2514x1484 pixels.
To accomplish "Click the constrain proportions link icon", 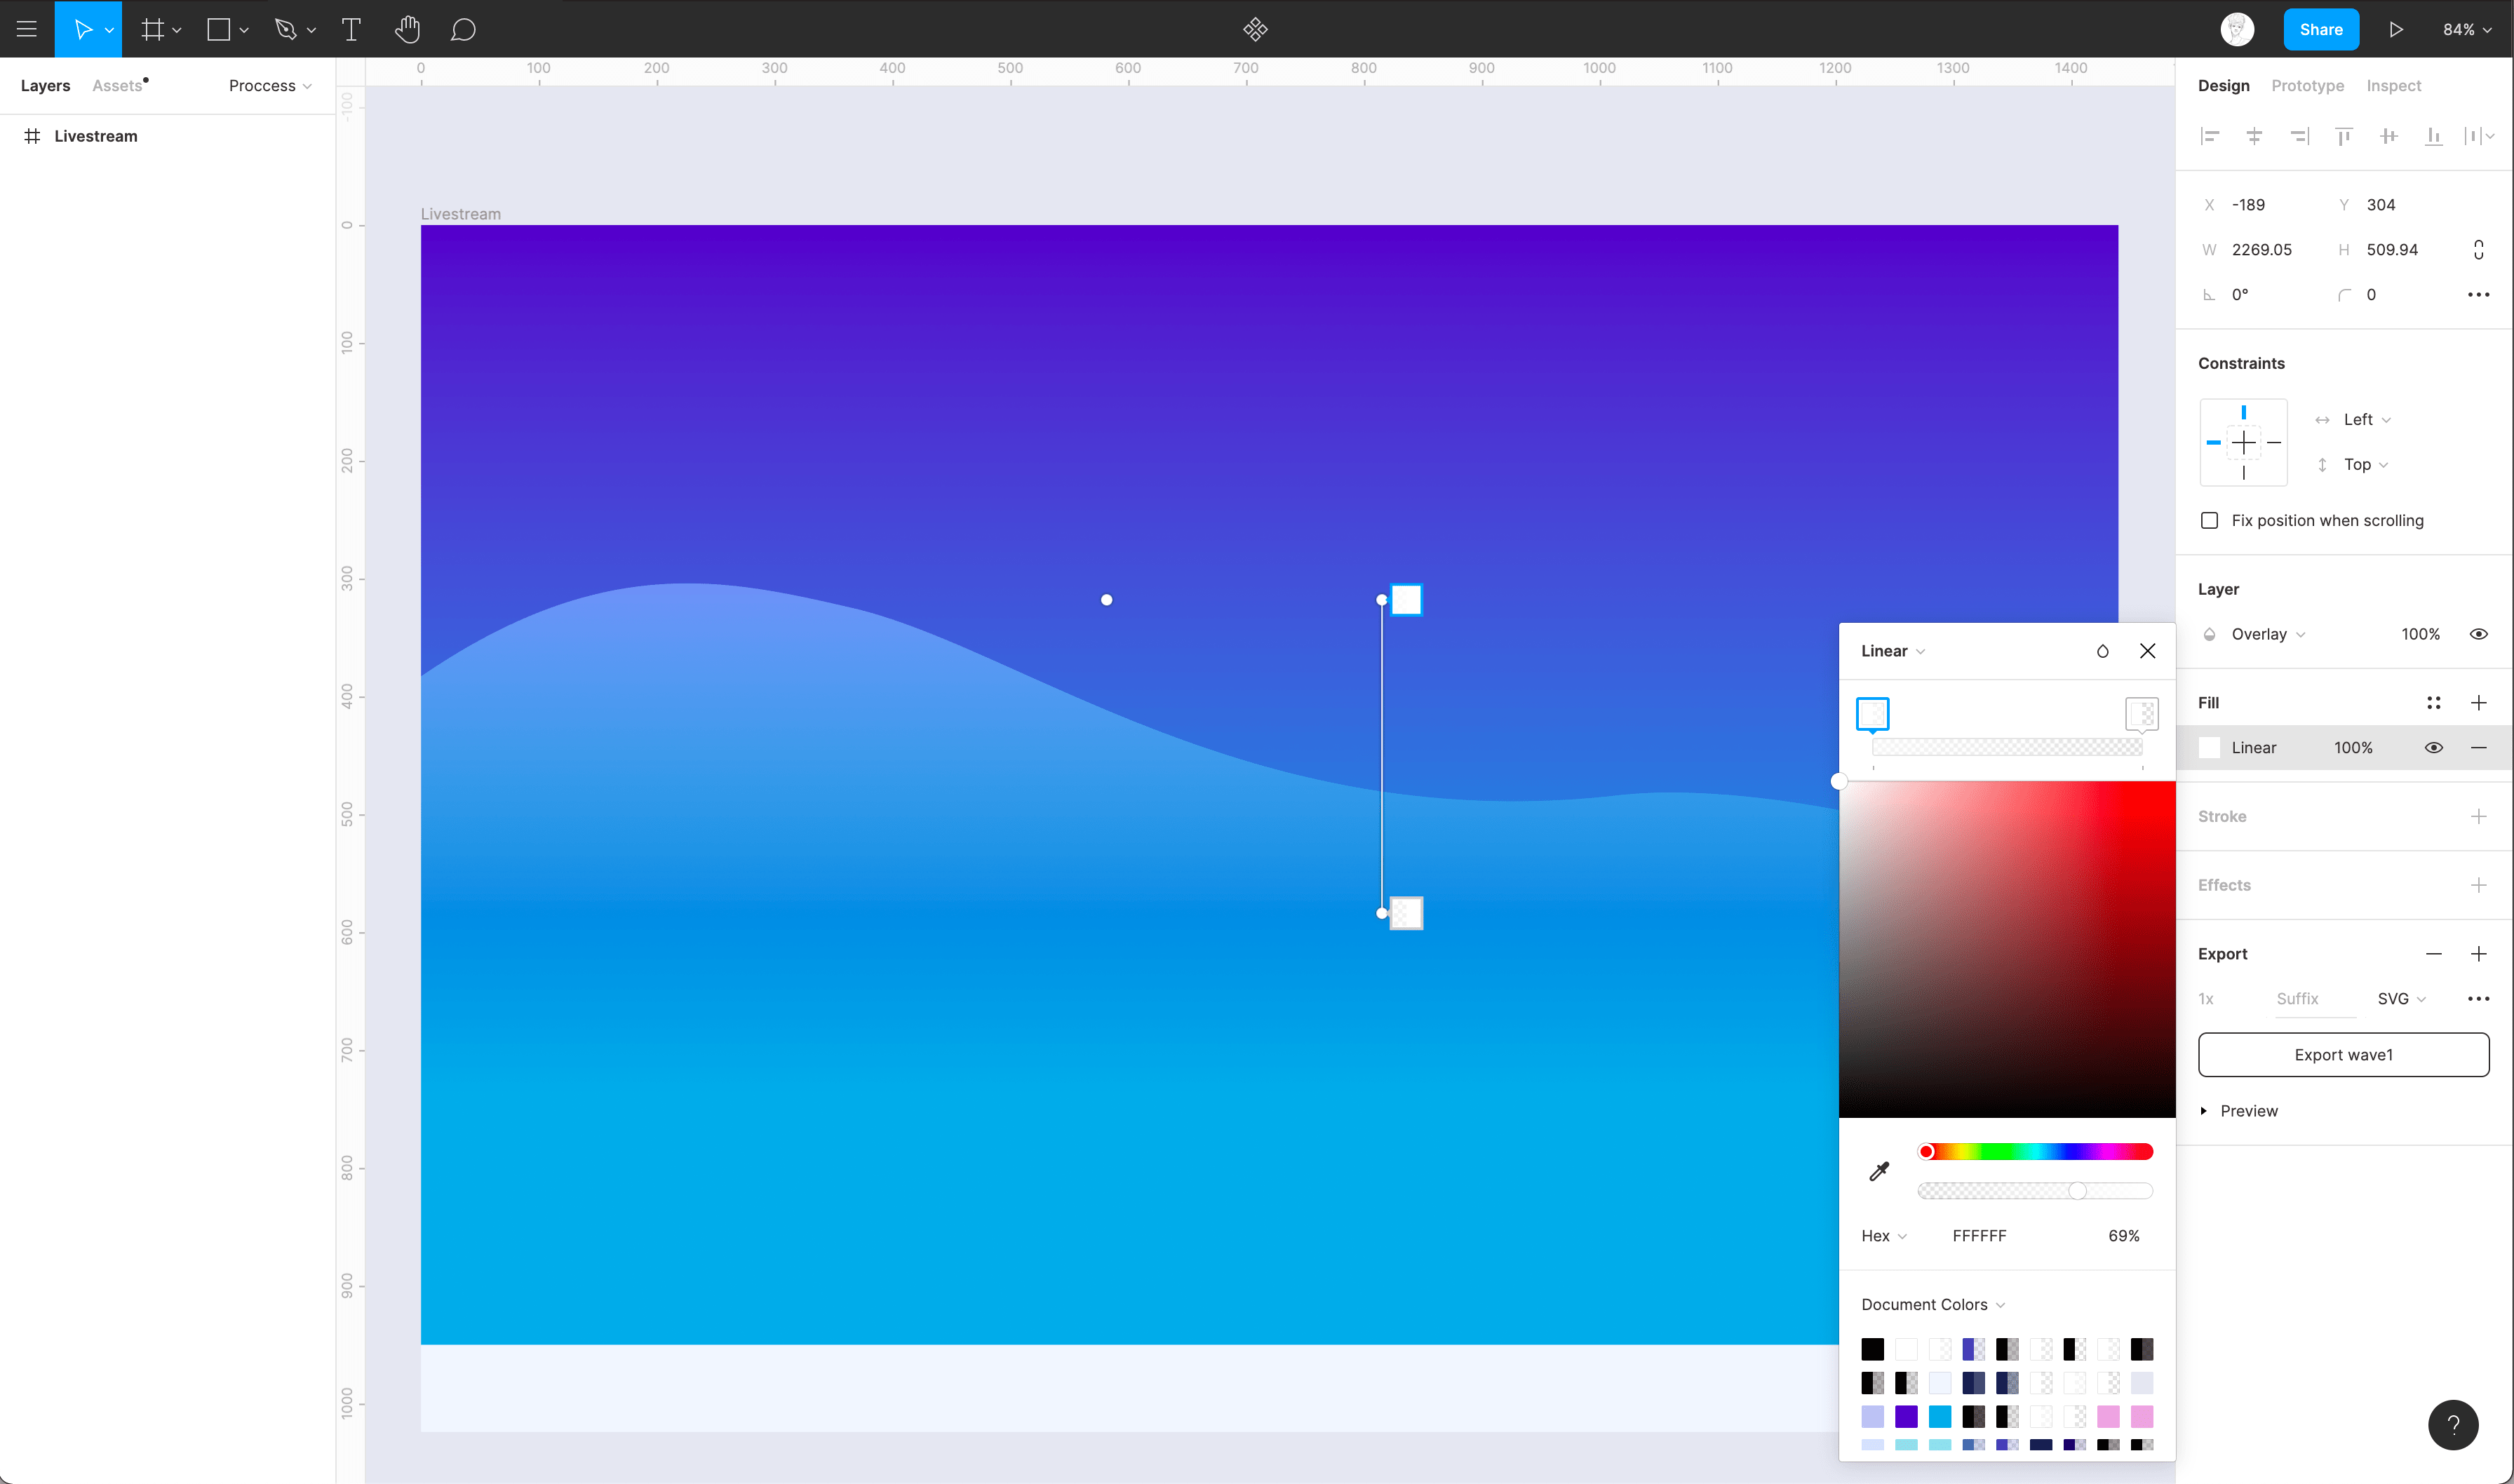I will pyautogui.click(x=2478, y=250).
